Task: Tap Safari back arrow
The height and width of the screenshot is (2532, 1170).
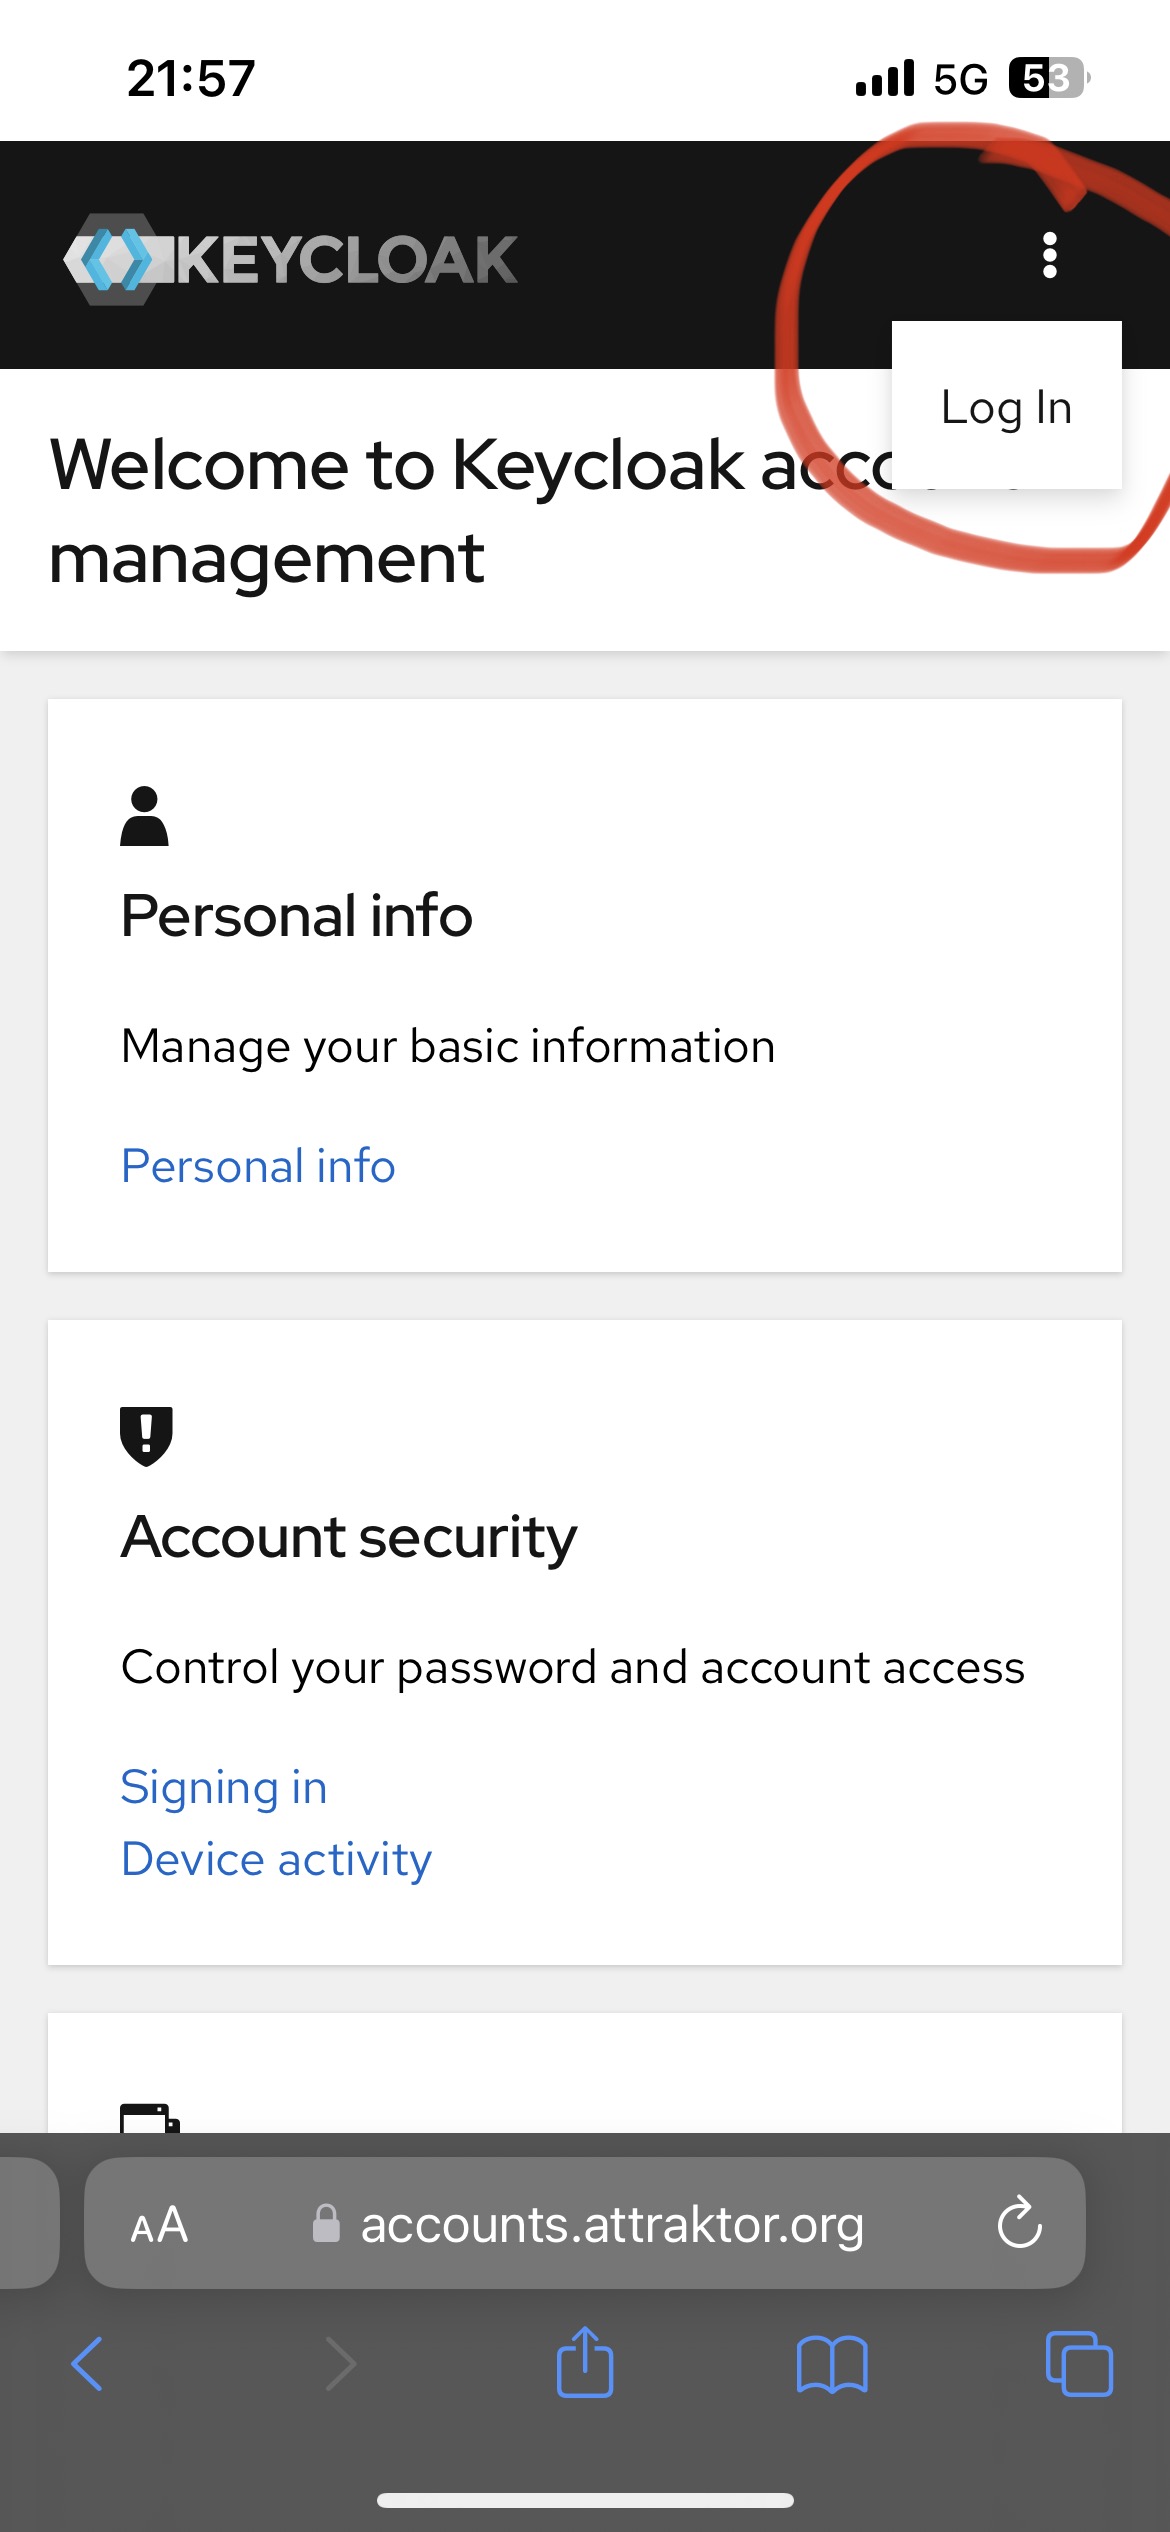Action: 88,2364
